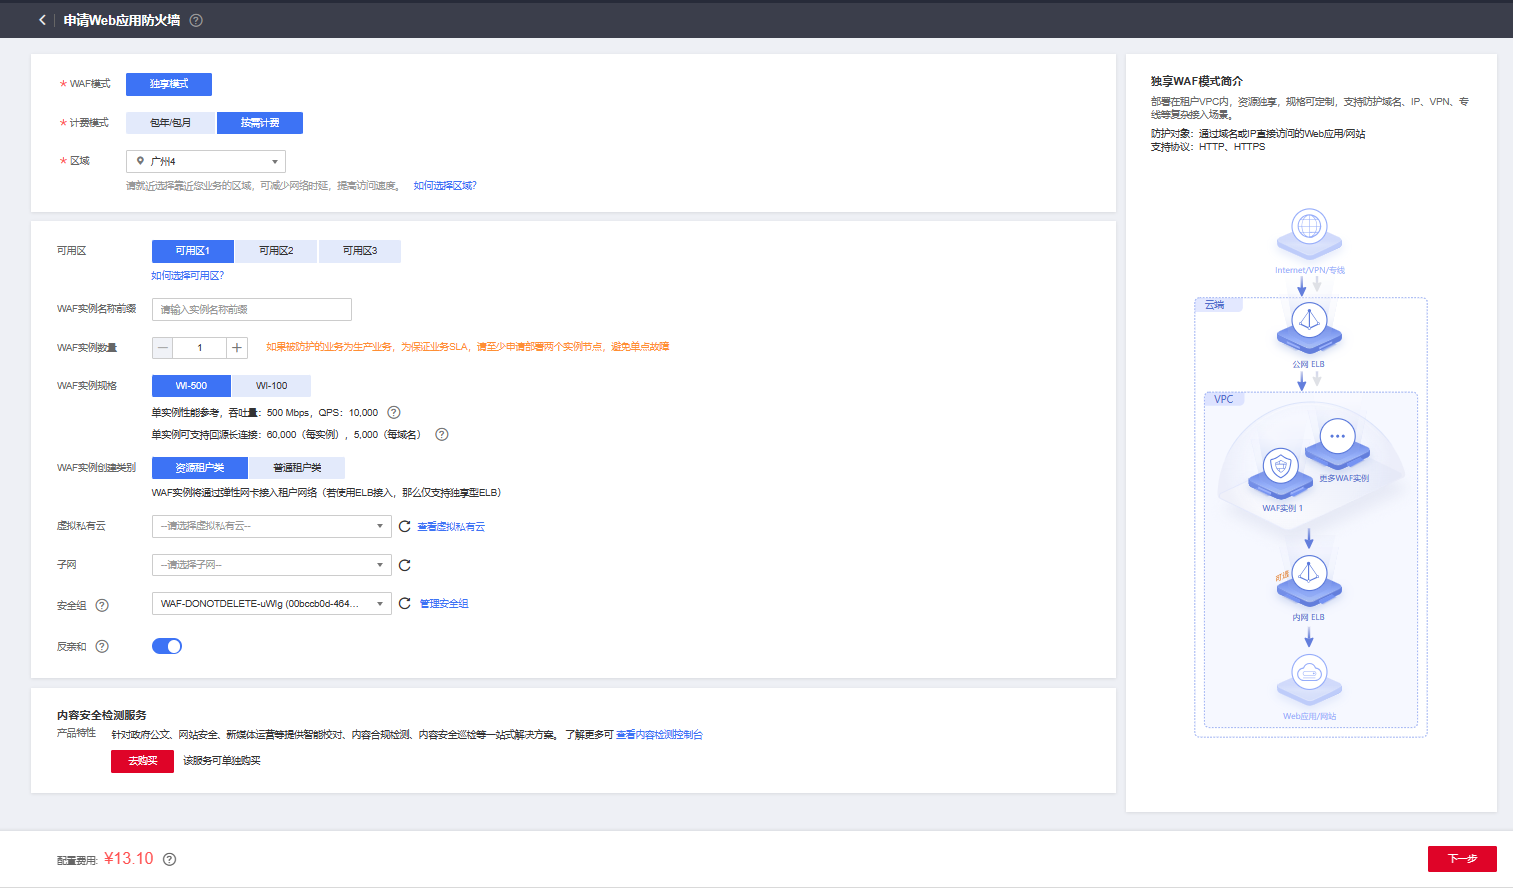Click the back arrow in the header
Image resolution: width=1513 pixels, height=888 pixels.
coord(42,20)
